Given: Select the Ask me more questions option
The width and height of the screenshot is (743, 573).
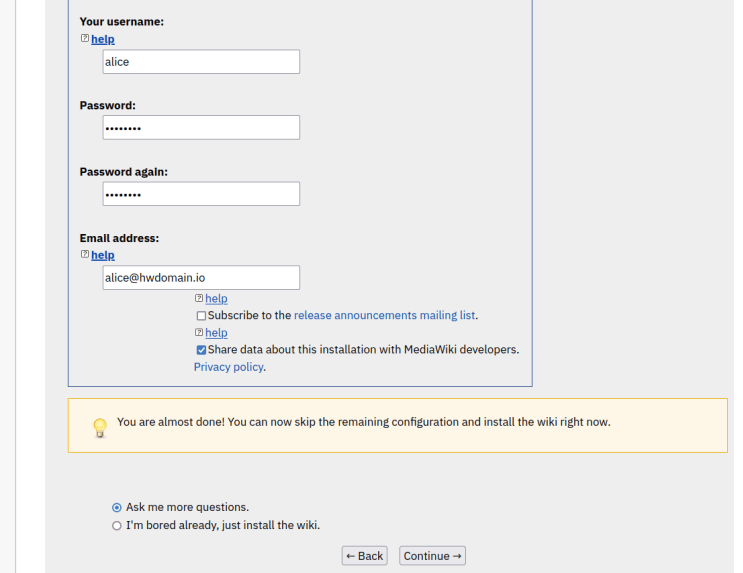Looking at the screenshot, I should [117, 507].
